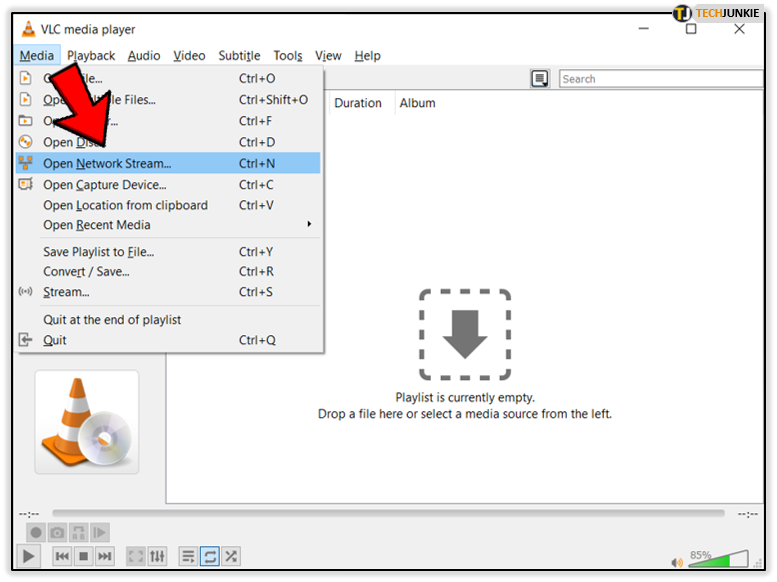Screen dimensions: 777x582
Task: Sort playlist by Album column
Action: (x=417, y=103)
